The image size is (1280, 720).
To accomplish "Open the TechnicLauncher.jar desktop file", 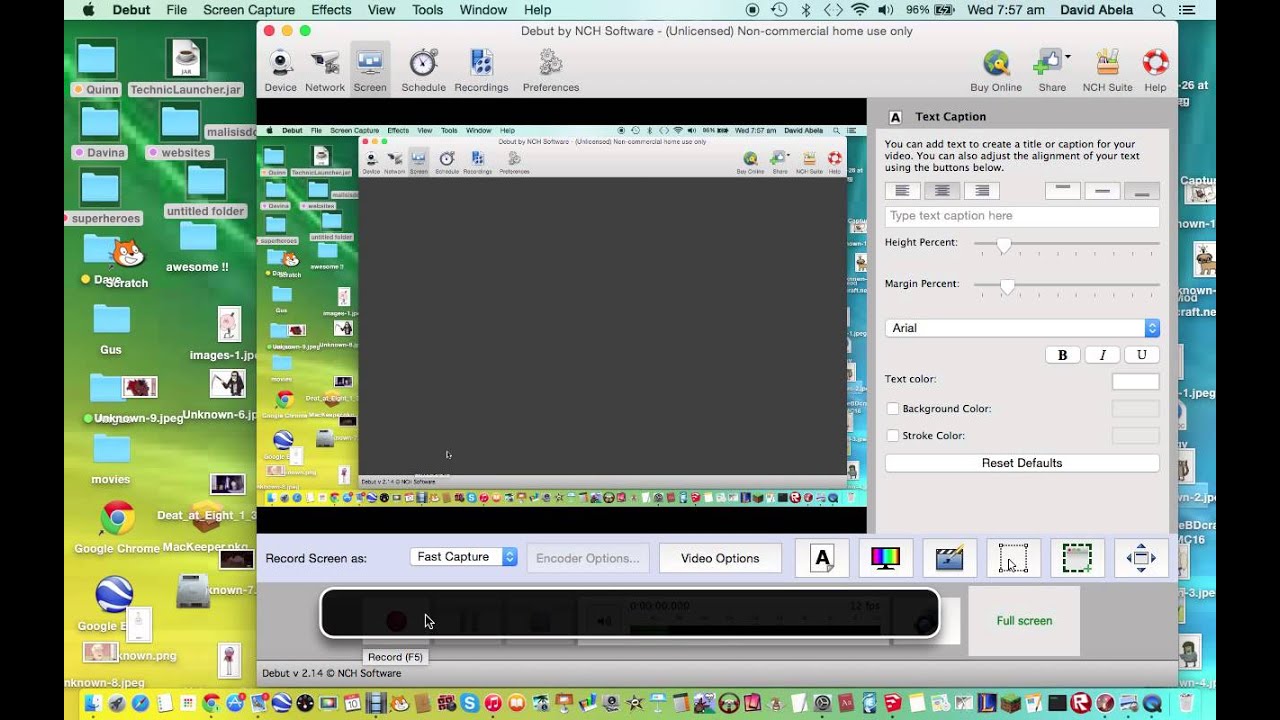I will click(186, 66).
